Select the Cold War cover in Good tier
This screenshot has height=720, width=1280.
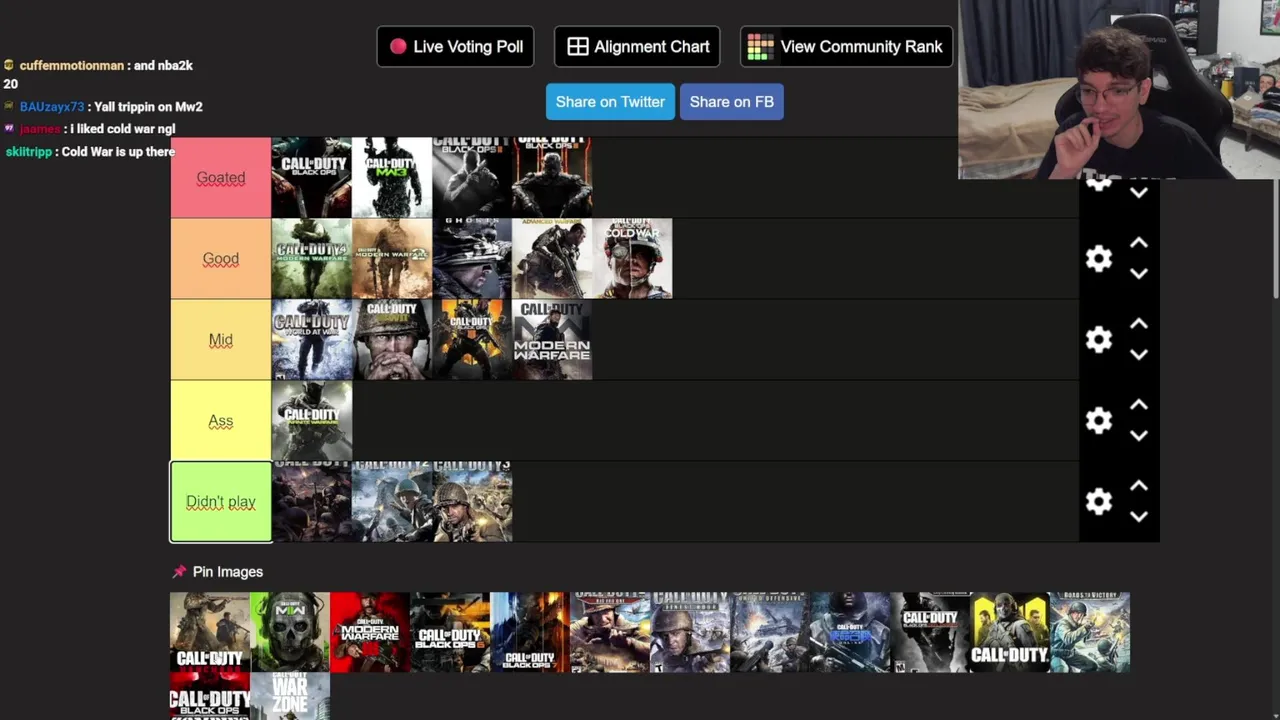[632, 259]
